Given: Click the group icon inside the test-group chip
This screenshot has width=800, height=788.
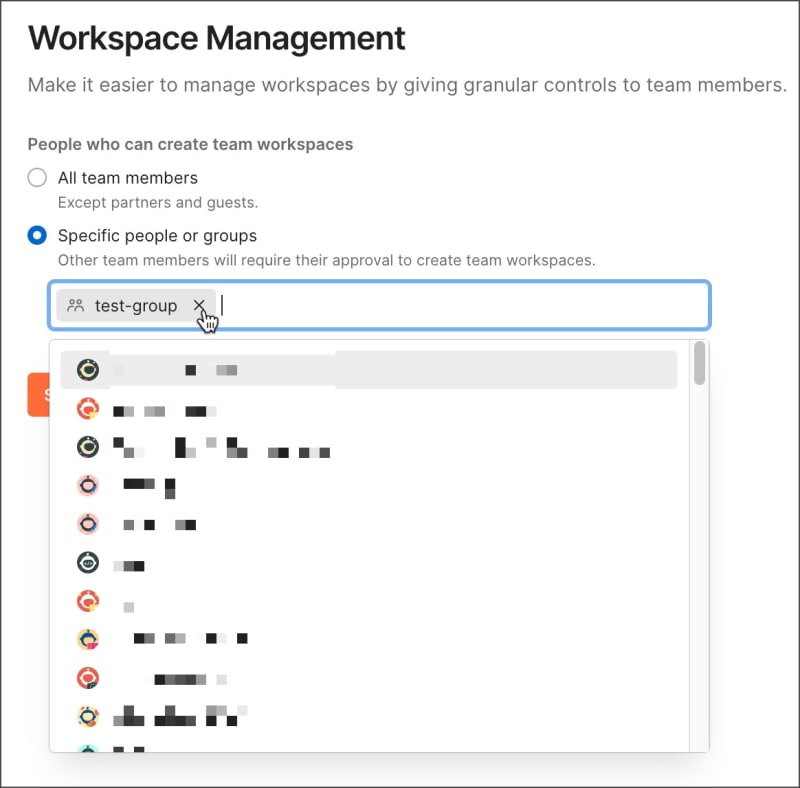Looking at the screenshot, I should coord(74,306).
